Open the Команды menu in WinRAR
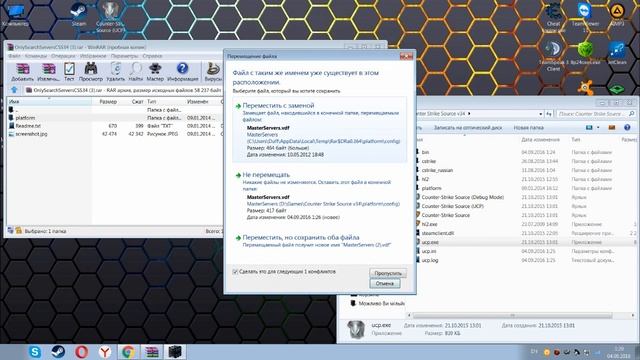The width and height of the screenshot is (640, 360). click(36, 56)
